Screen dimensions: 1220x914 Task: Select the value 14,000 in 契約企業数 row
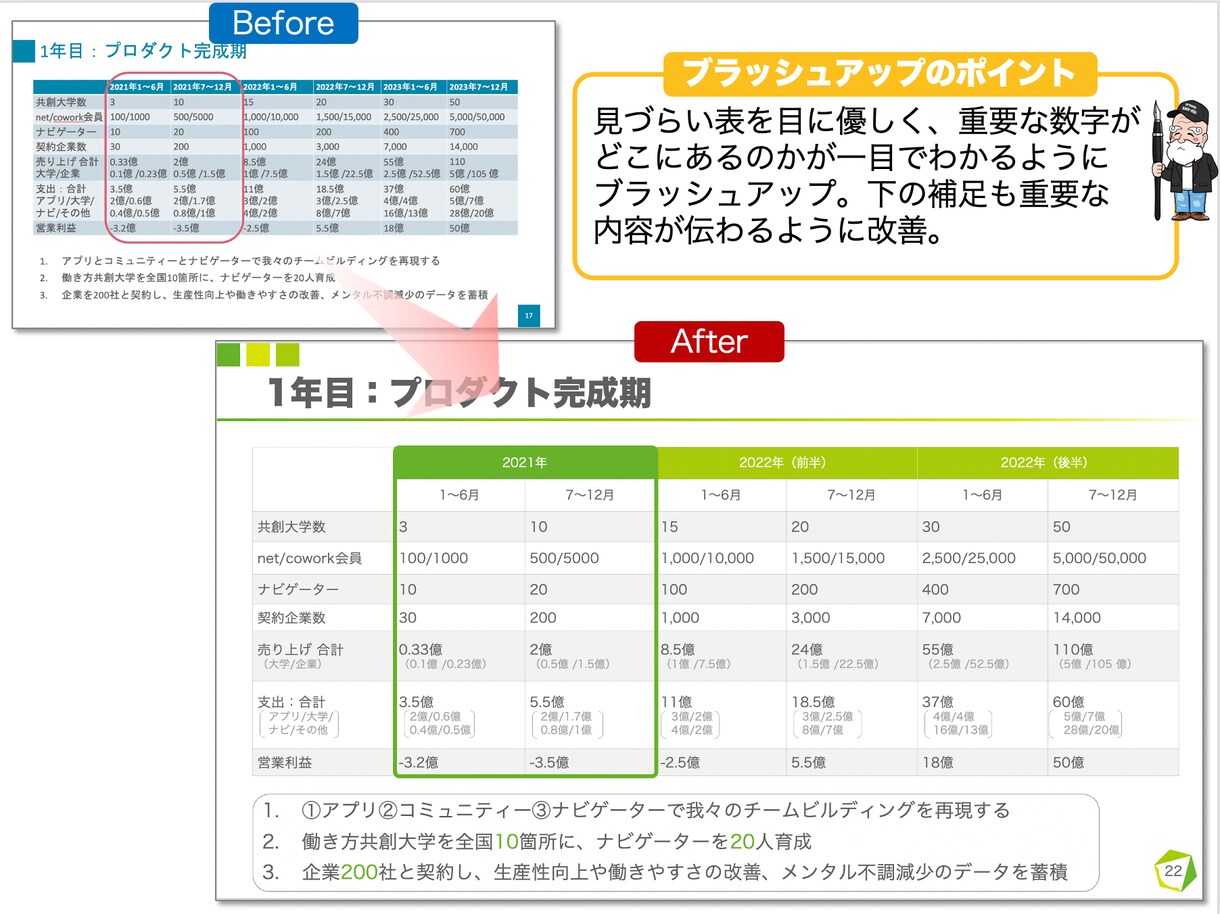(x=1076, y=618)
